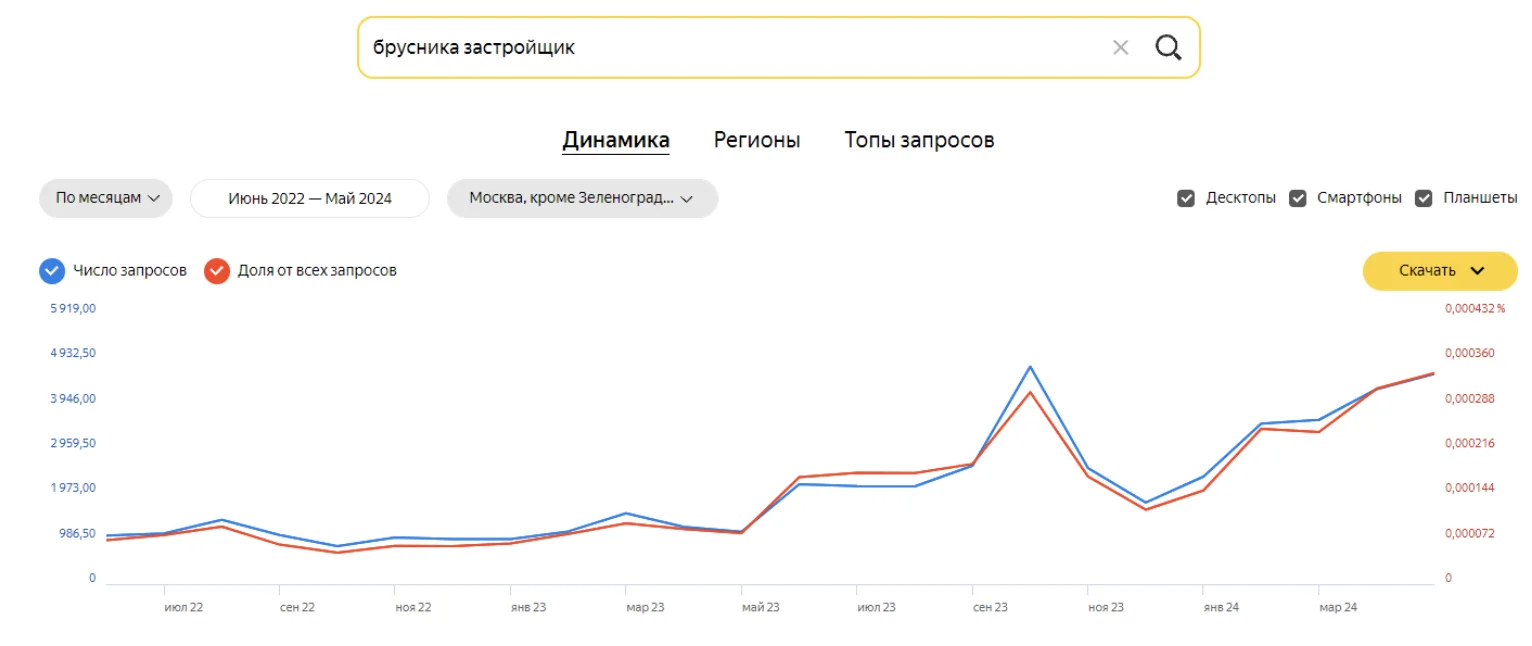Toggle the blue Число запросов series
The height and width of the screenshot is (646, 1532).
52,270
